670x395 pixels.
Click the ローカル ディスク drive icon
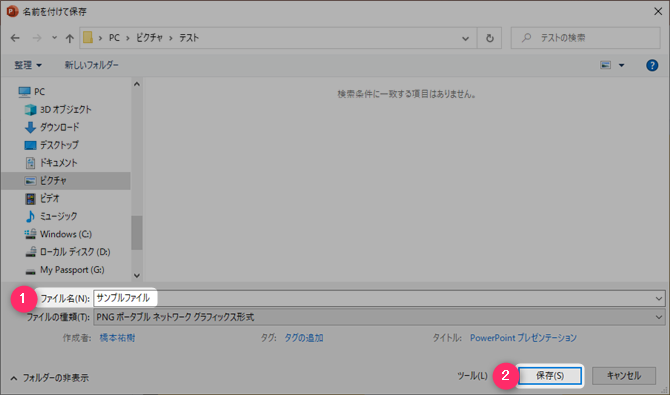click(31, 252)
